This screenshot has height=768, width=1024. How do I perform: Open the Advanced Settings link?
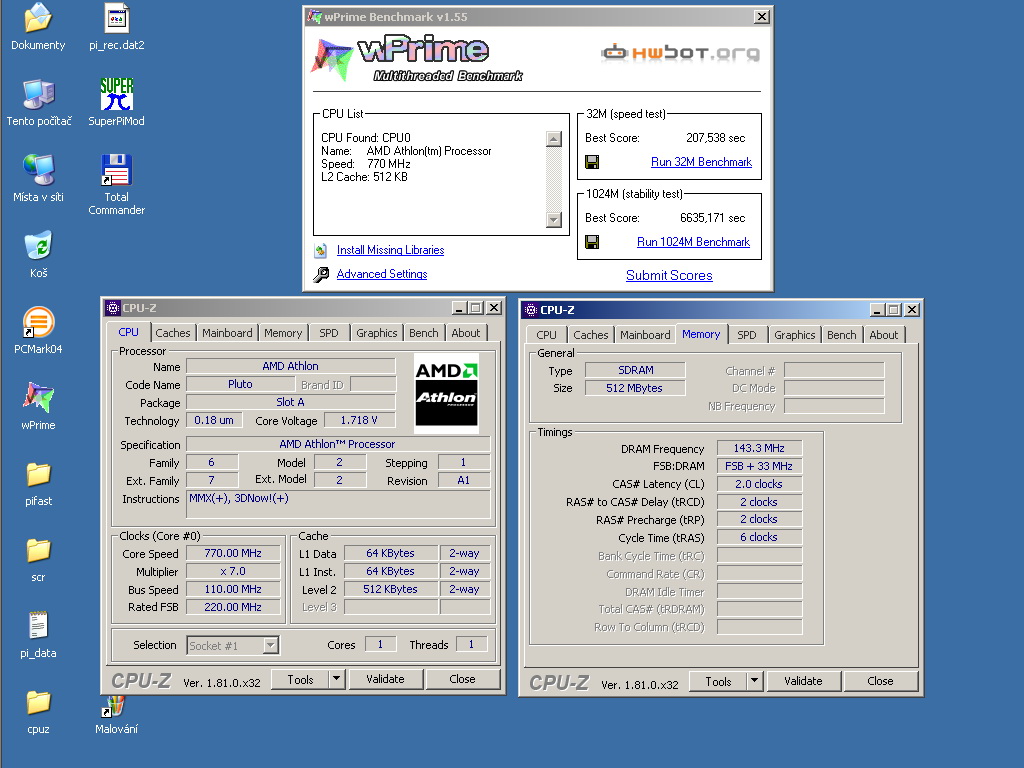(382, 274)
